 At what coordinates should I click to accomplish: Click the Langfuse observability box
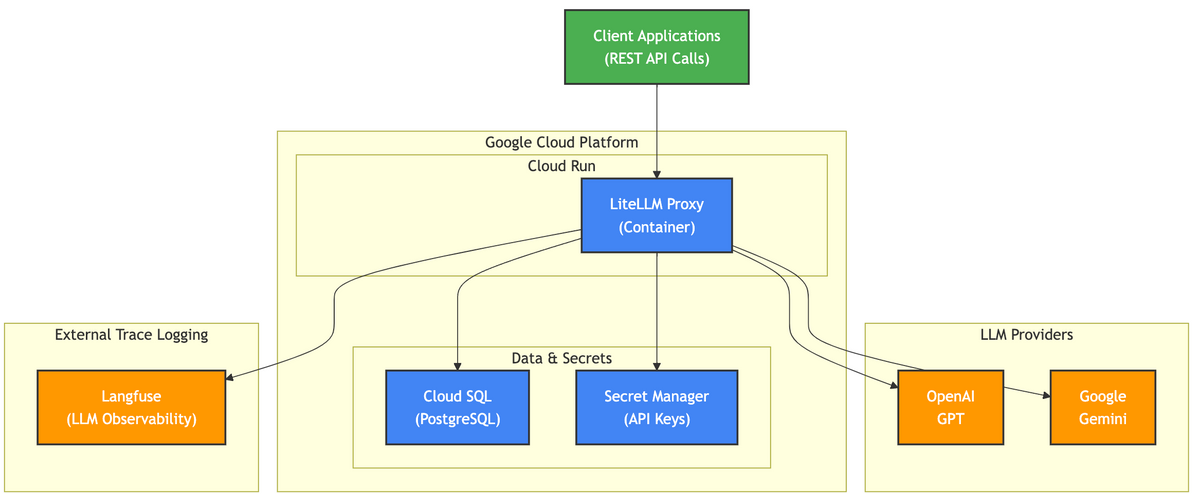(x=131, y=407)
